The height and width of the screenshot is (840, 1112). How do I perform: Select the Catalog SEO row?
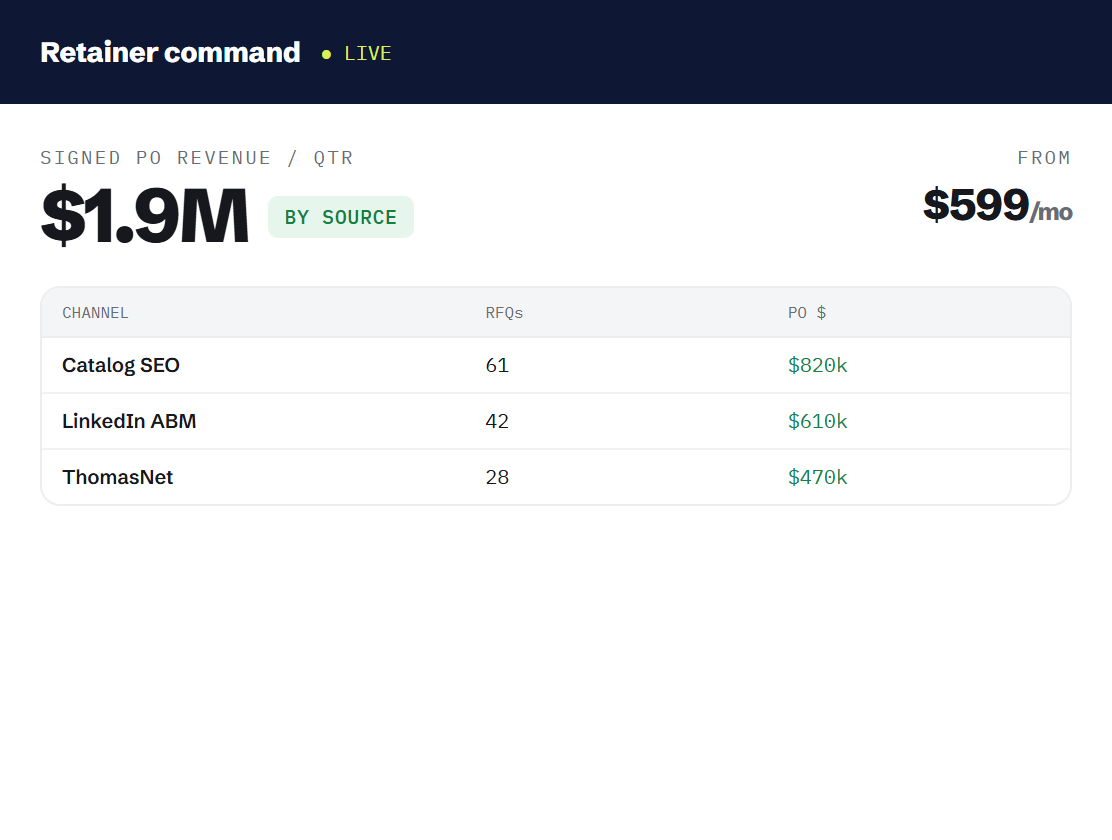pos(556,365)
